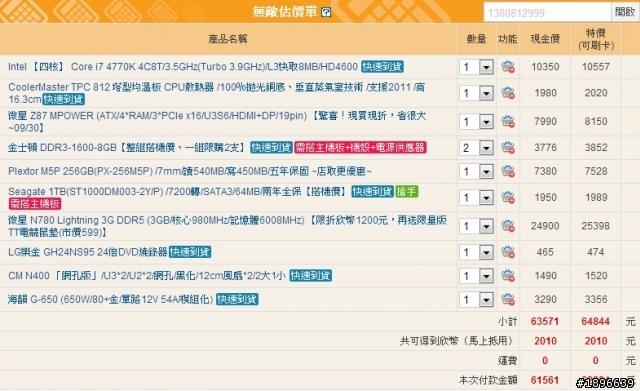Viewport: 640px width, 391px height.
Task: Select cash price 10350 for Intel CPU
Action: coord(545,67)
